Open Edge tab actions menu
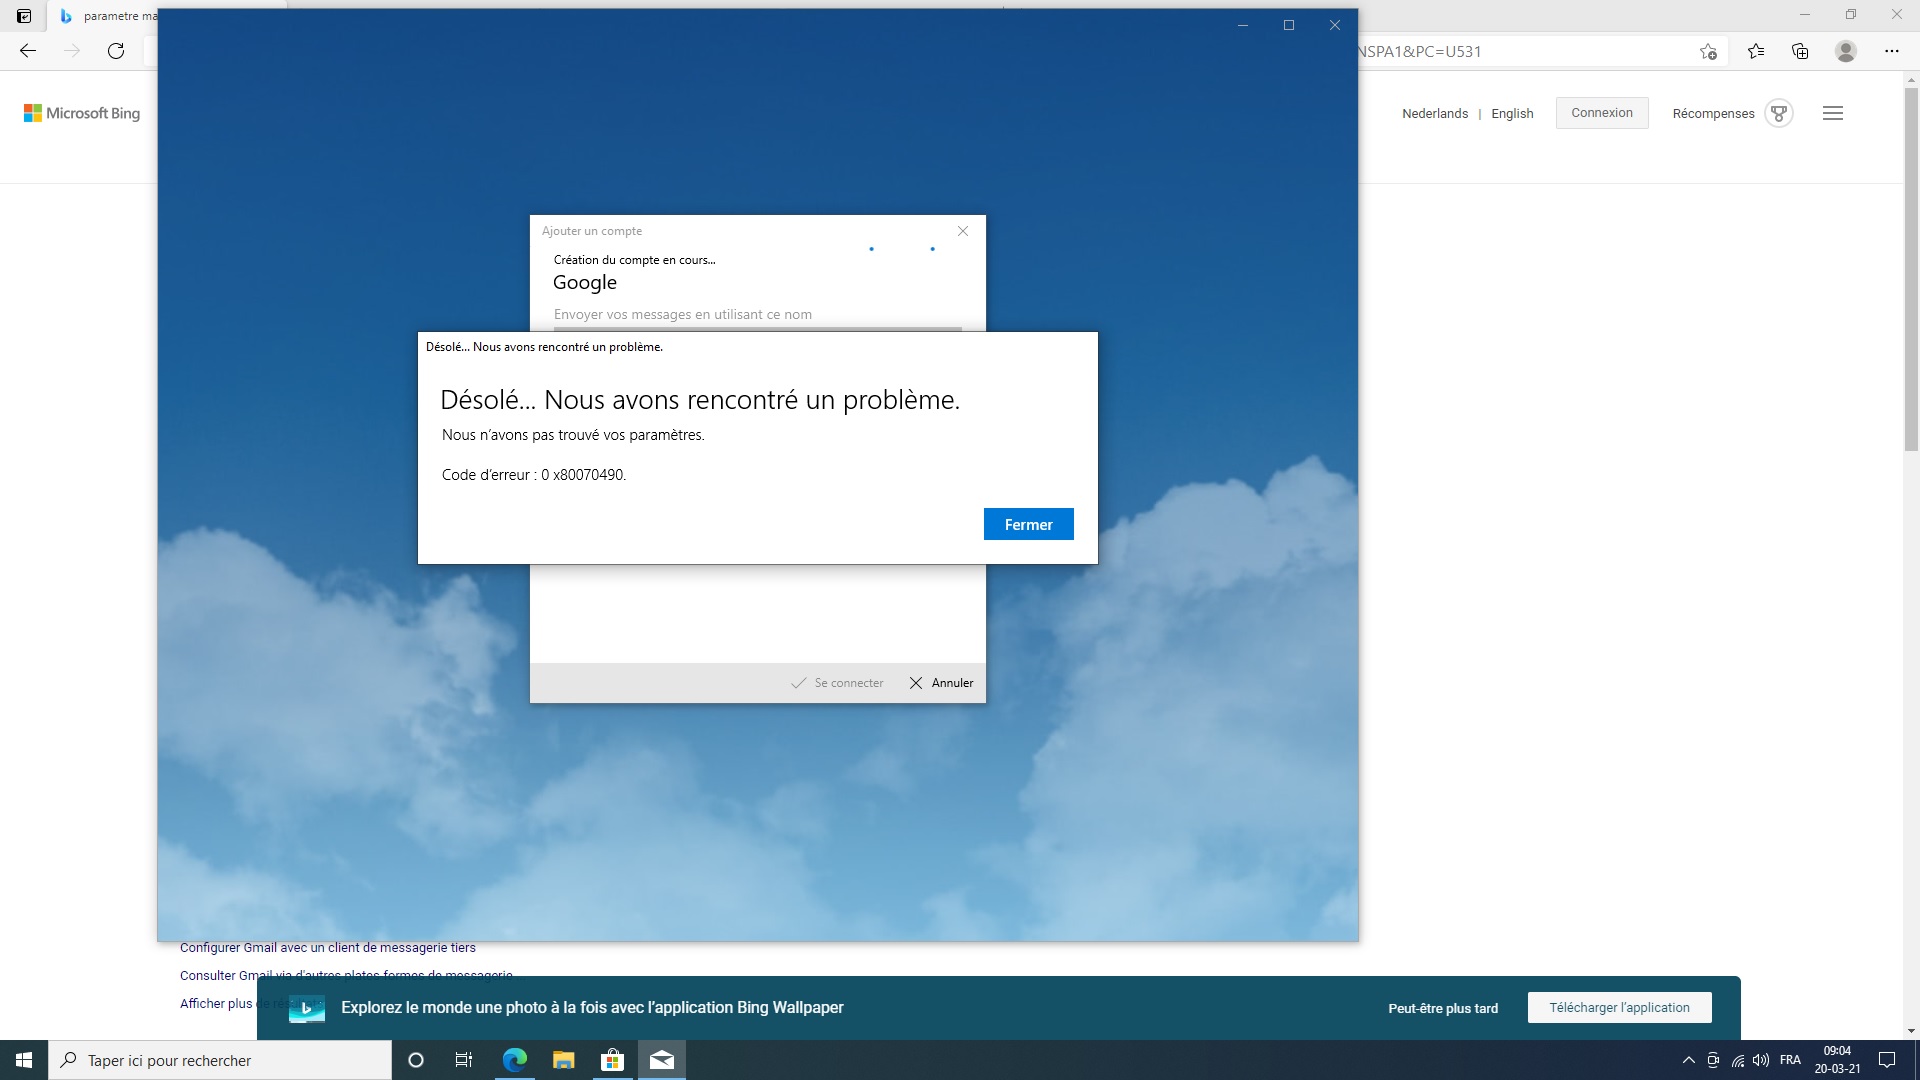This screenshot has width=1920, height=1080. coord(24,16)
